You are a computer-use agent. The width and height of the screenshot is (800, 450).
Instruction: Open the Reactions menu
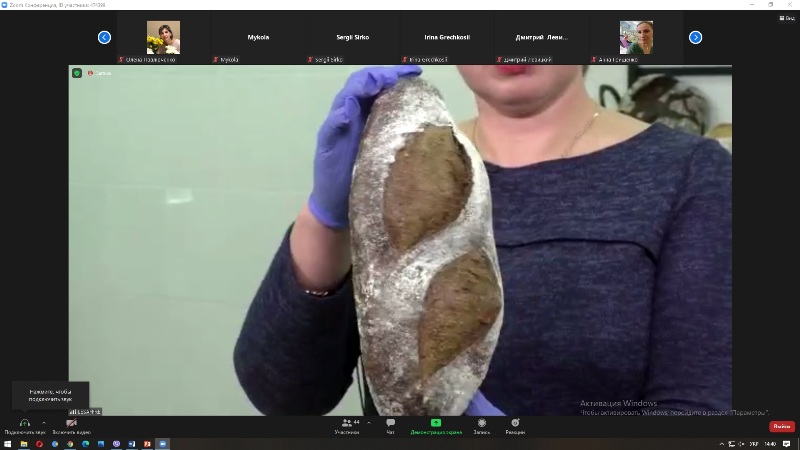pyautogui.click(x=515, y=425)
